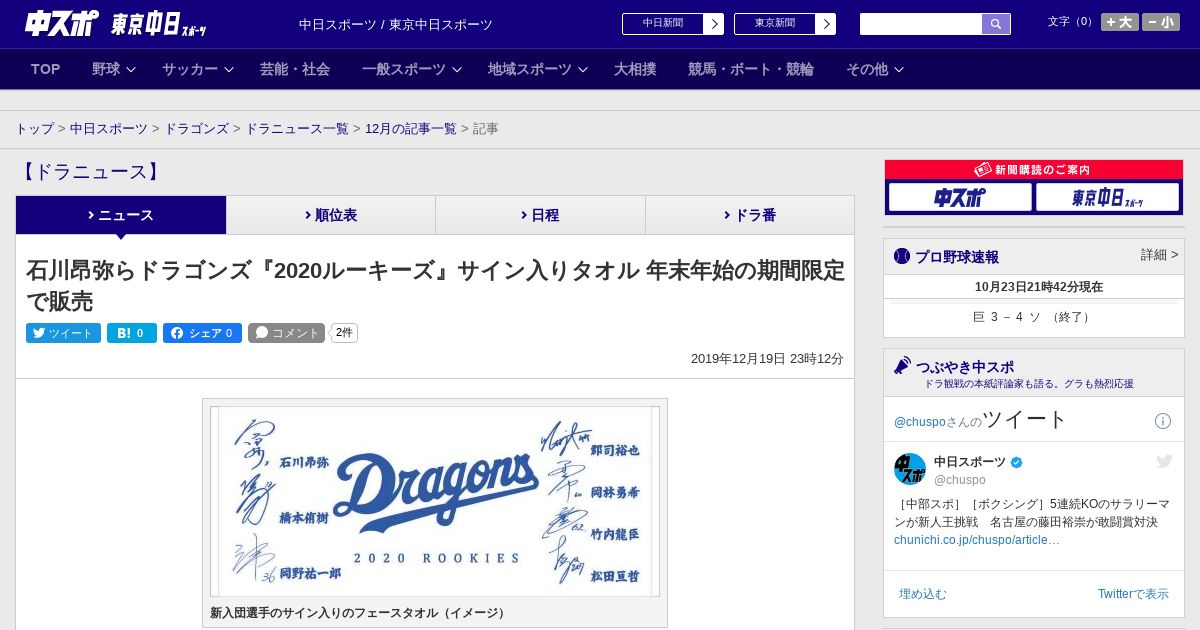Viewport: 1200px width, 630px height.
Task: Open the @chuspo handle link
Action: click(960, 480)
